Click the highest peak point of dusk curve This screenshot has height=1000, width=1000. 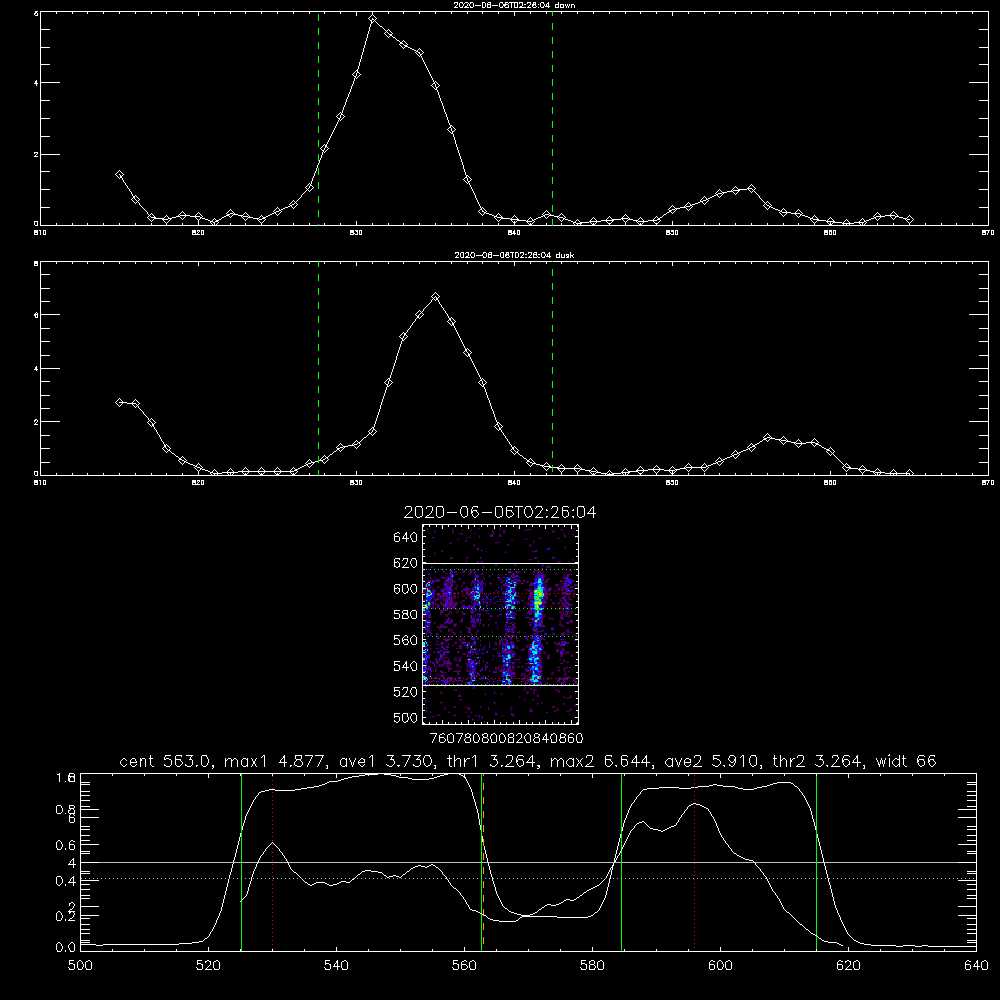tap(436, 297)
